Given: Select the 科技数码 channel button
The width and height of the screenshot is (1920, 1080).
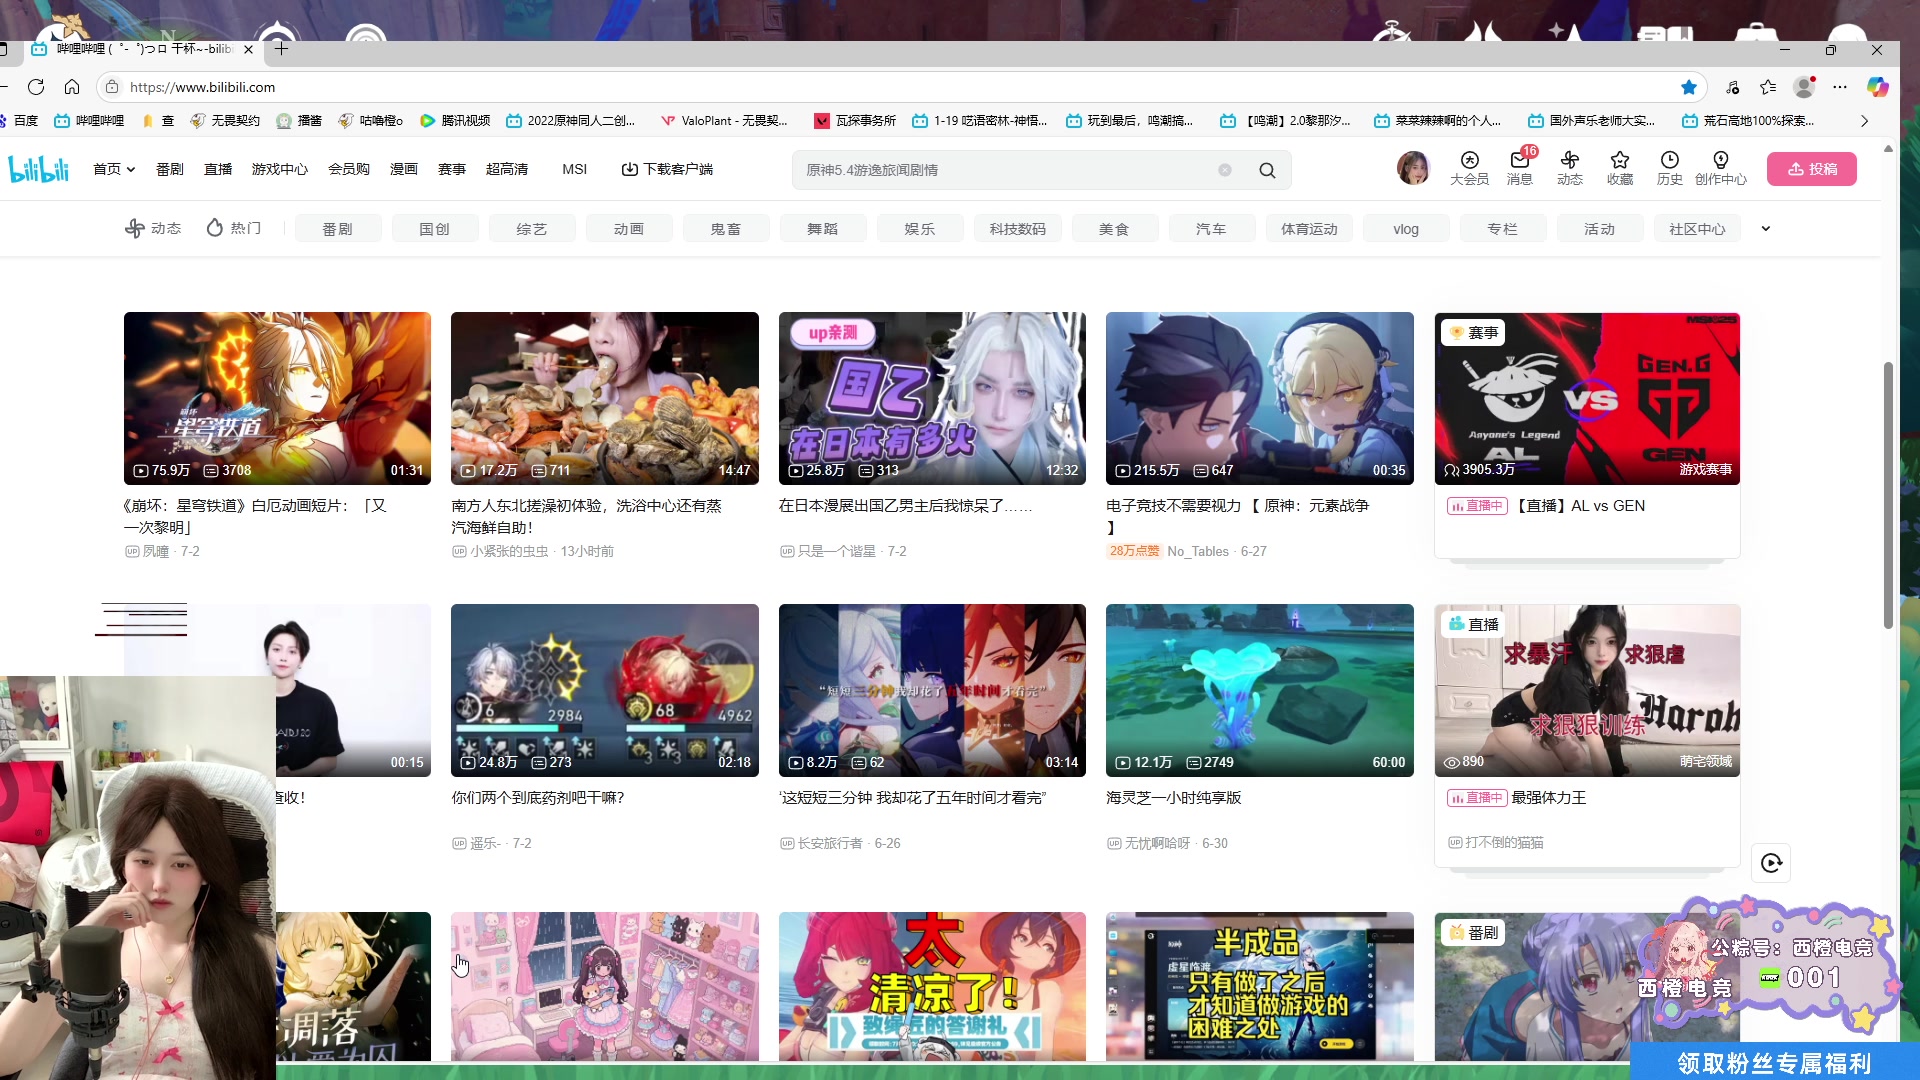Looking at the screenshot, I should (x=1017, y=229).
